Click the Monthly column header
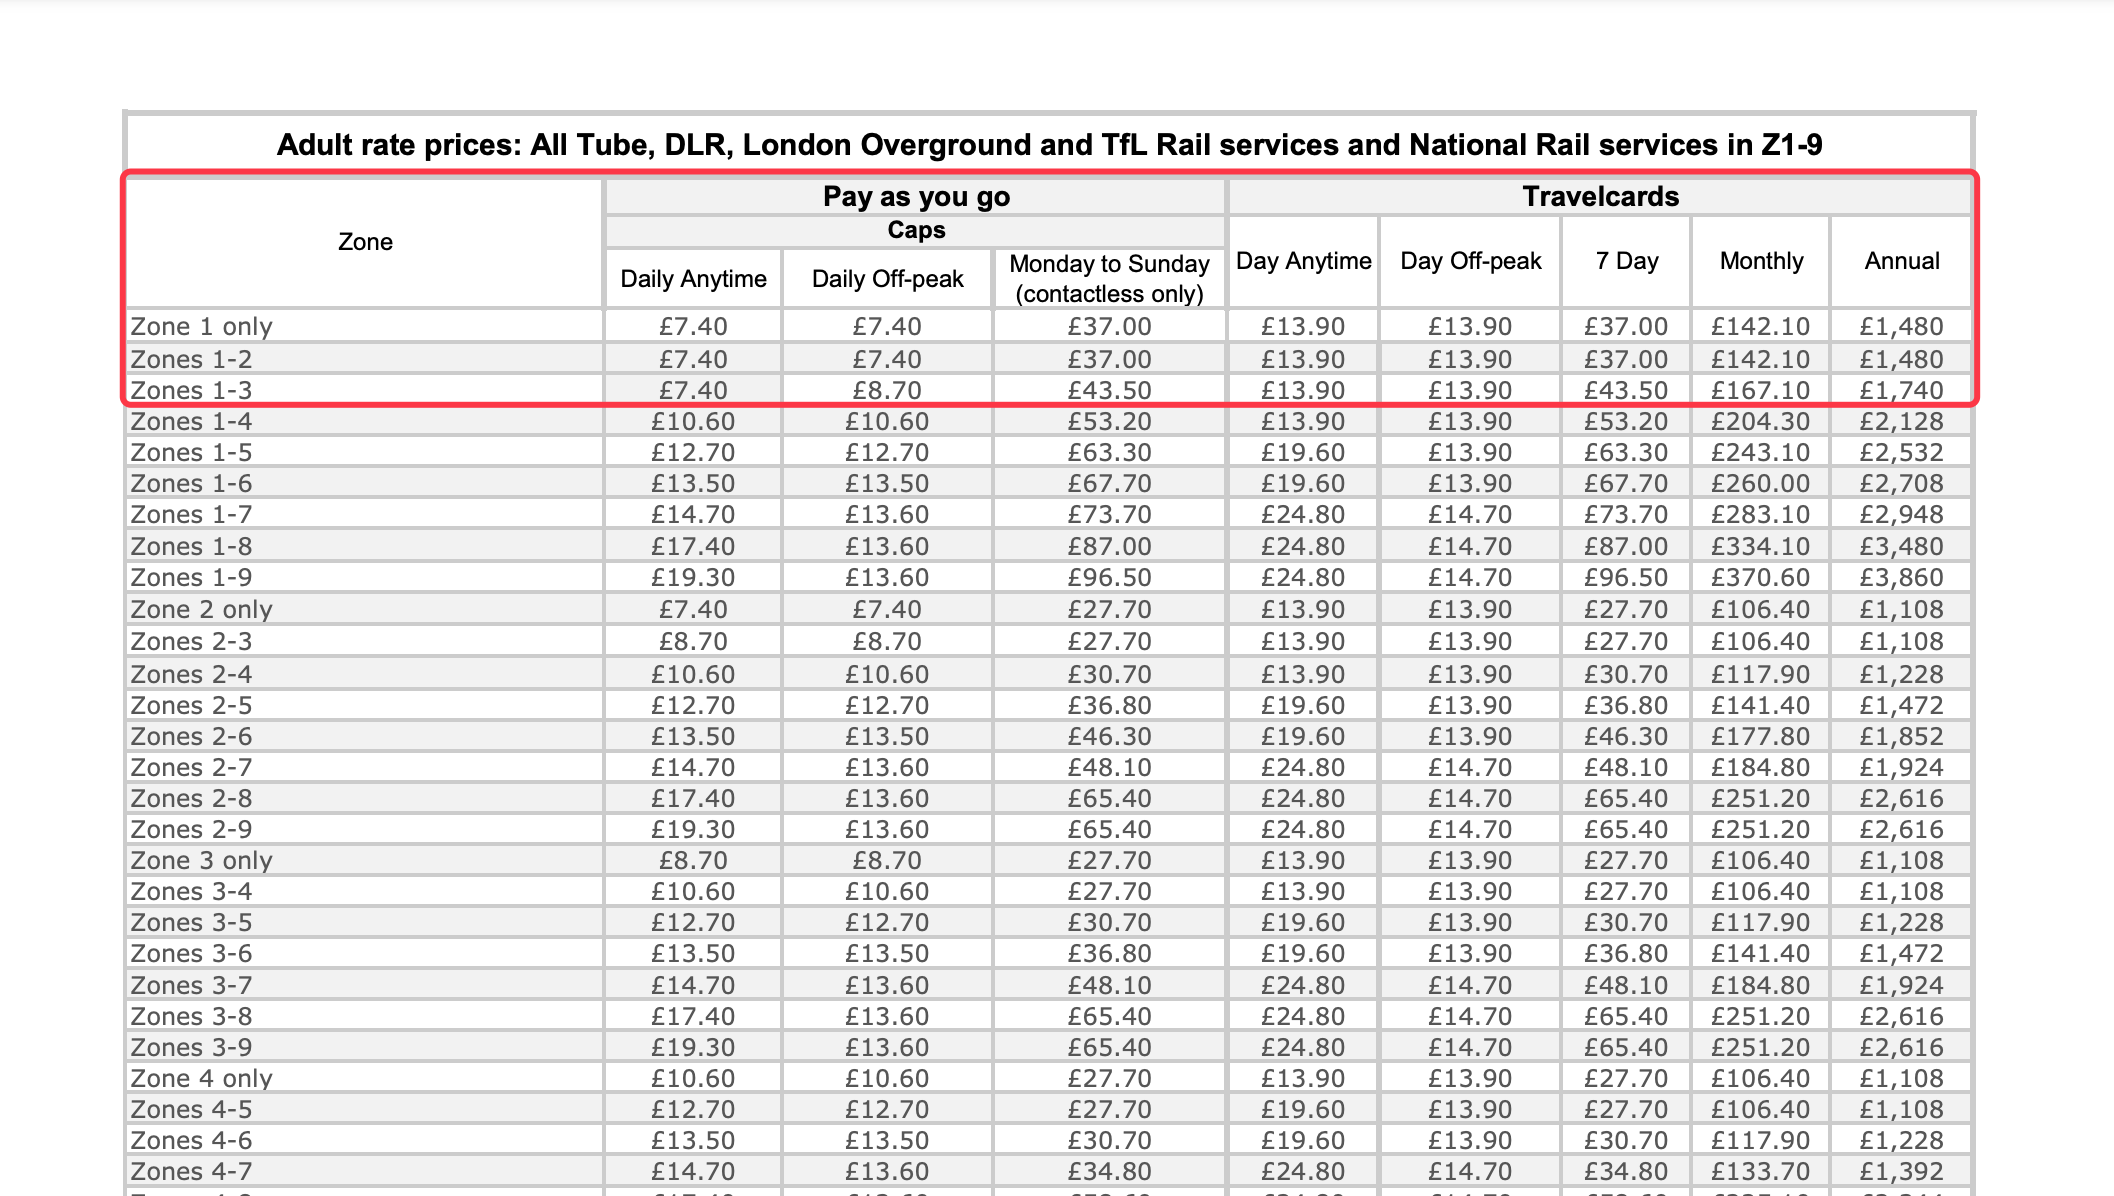Viewport: 2114px width, 1196px height. pos(1761,261)
